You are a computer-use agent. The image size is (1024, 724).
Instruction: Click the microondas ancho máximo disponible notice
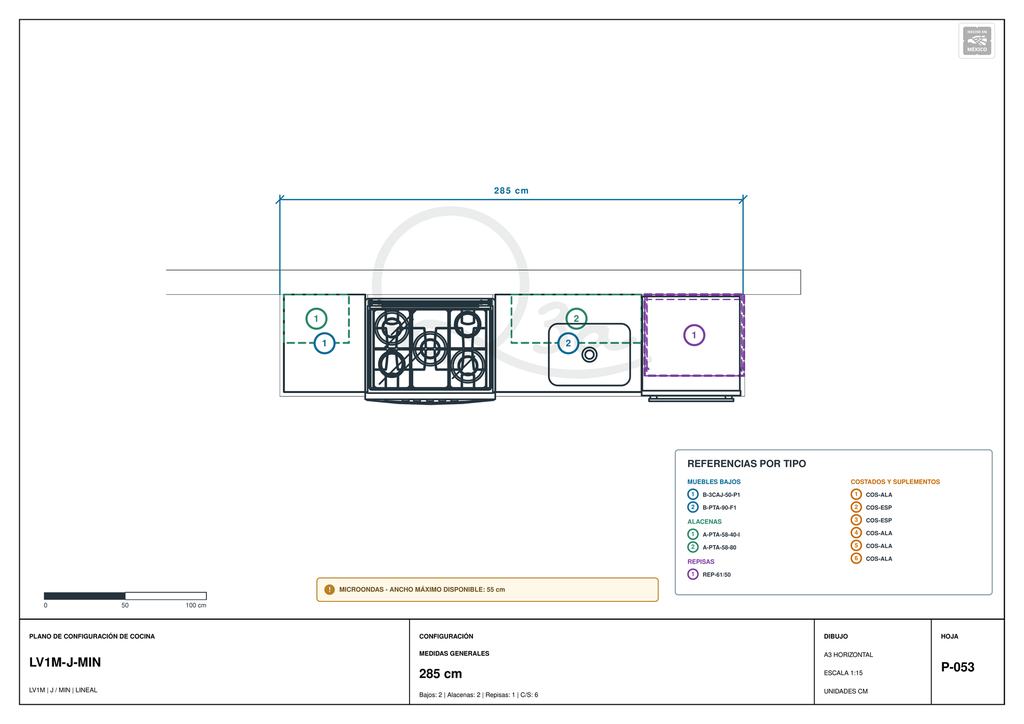[487, 590]
